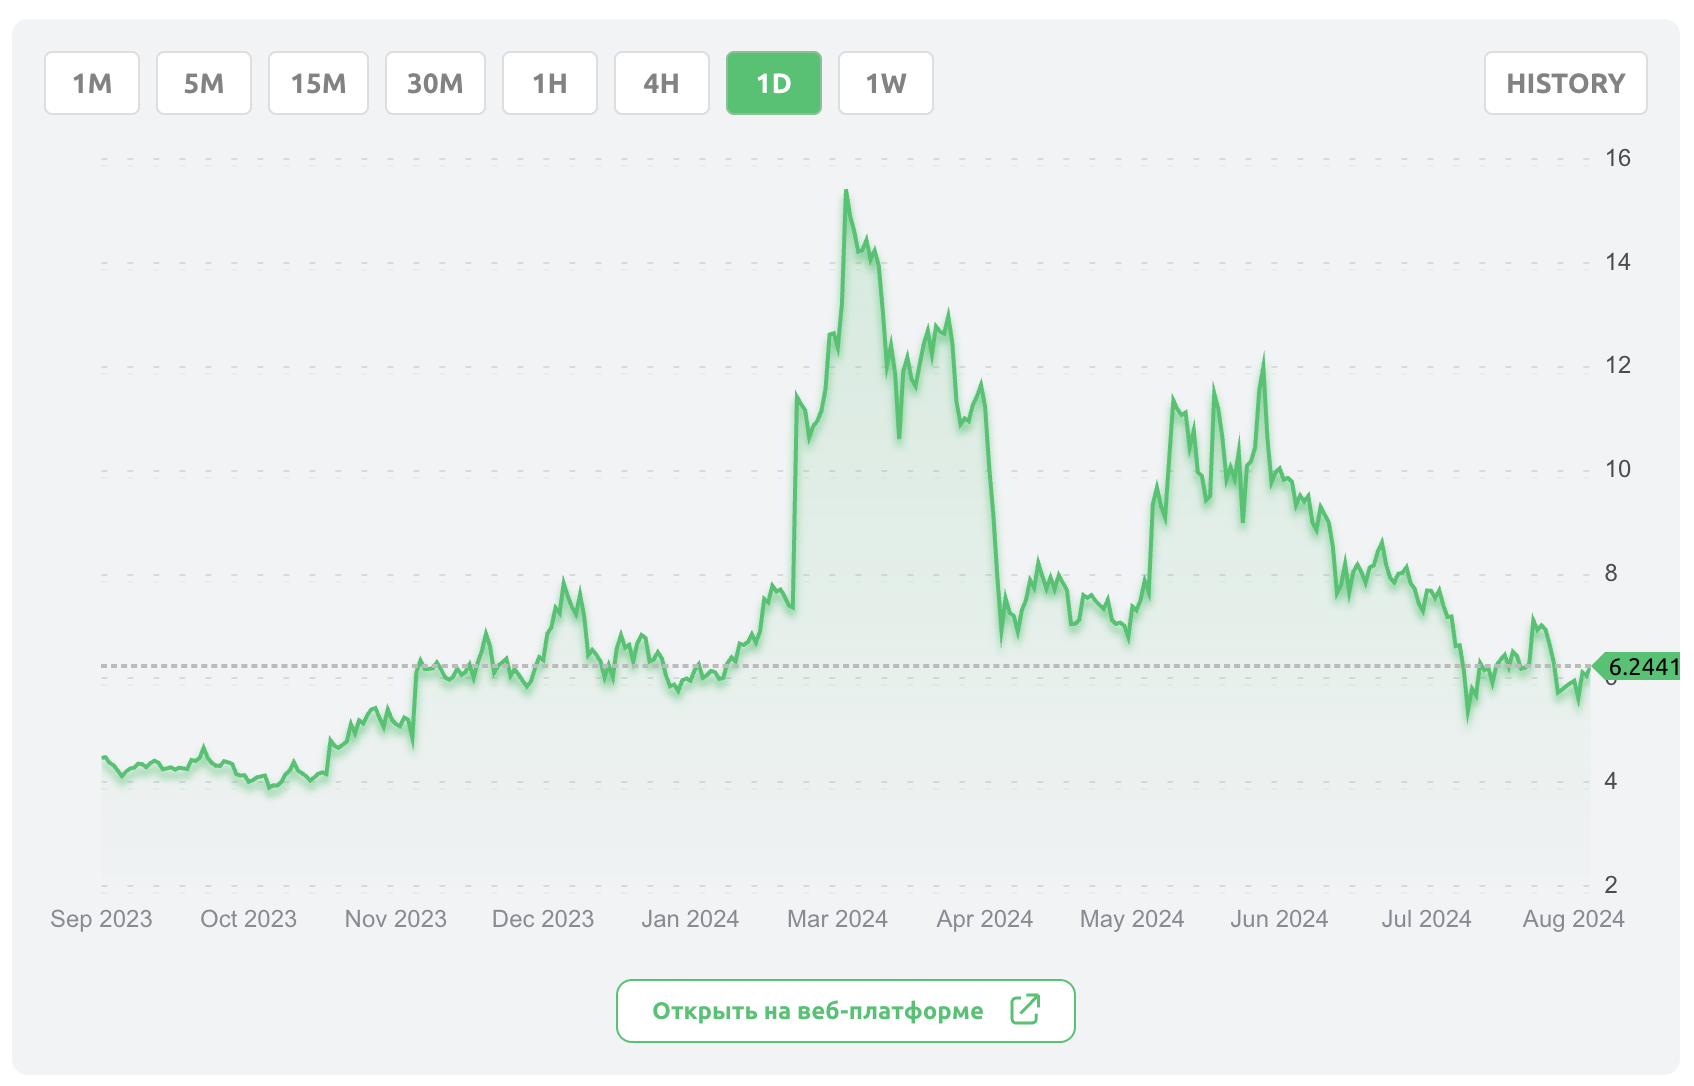Click the Mar 2024 date label
This screenshot has width=1694, height=1086.
(837, 919)
